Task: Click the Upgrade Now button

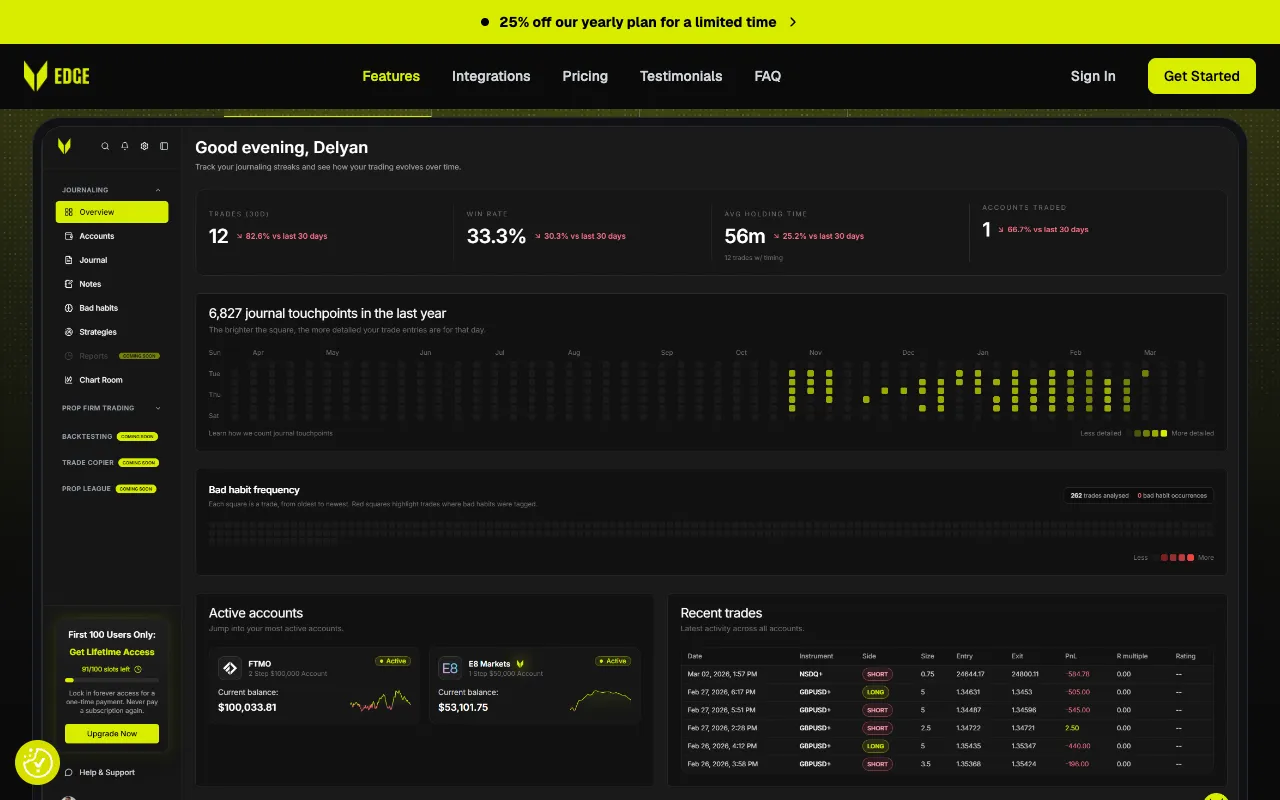Action: pyautogui.click(x=112, y=733)
